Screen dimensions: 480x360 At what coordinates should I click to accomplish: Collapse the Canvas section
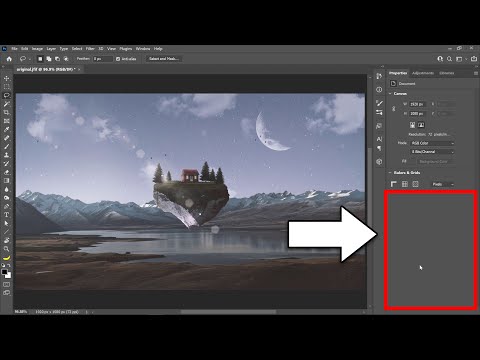point(390,94)
